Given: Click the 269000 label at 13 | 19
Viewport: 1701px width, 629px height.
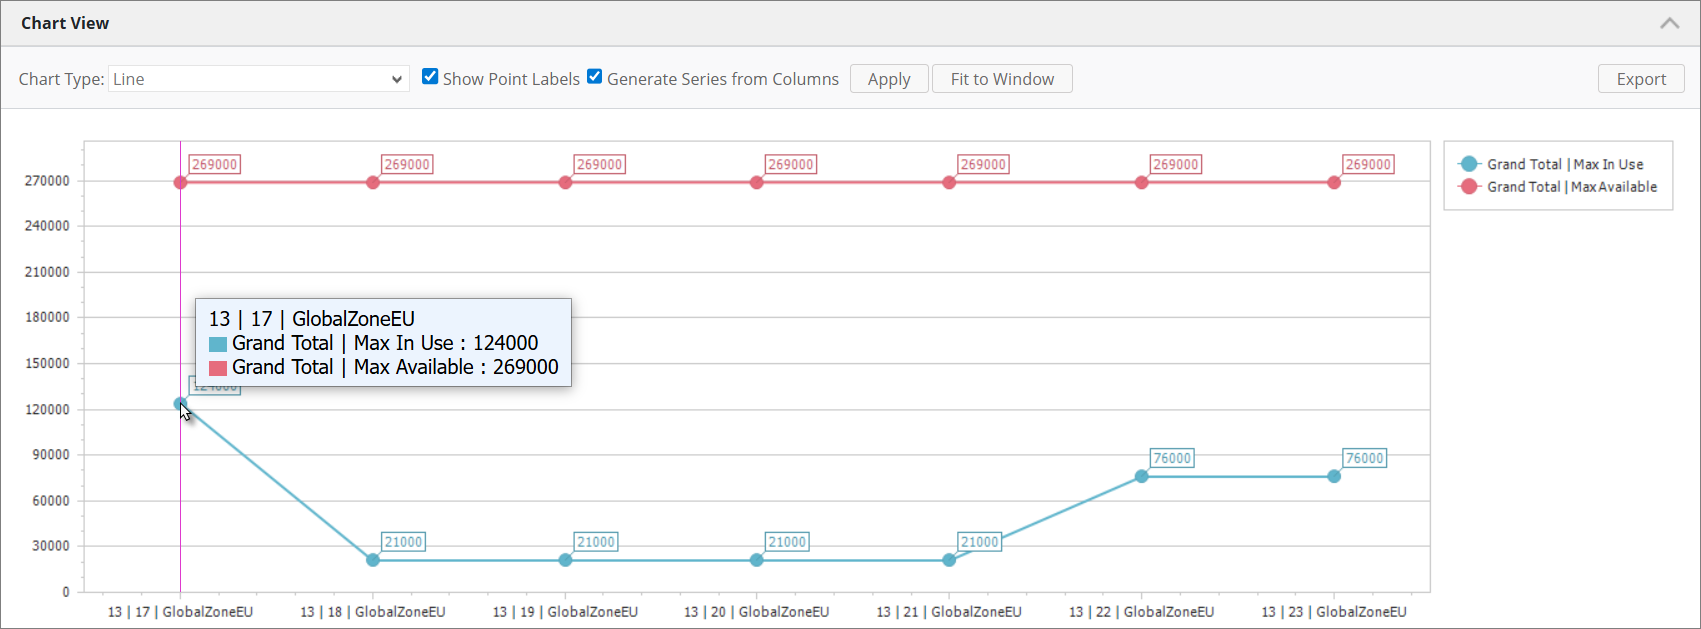Looking at the screenshot, I should tap(599, 164).
